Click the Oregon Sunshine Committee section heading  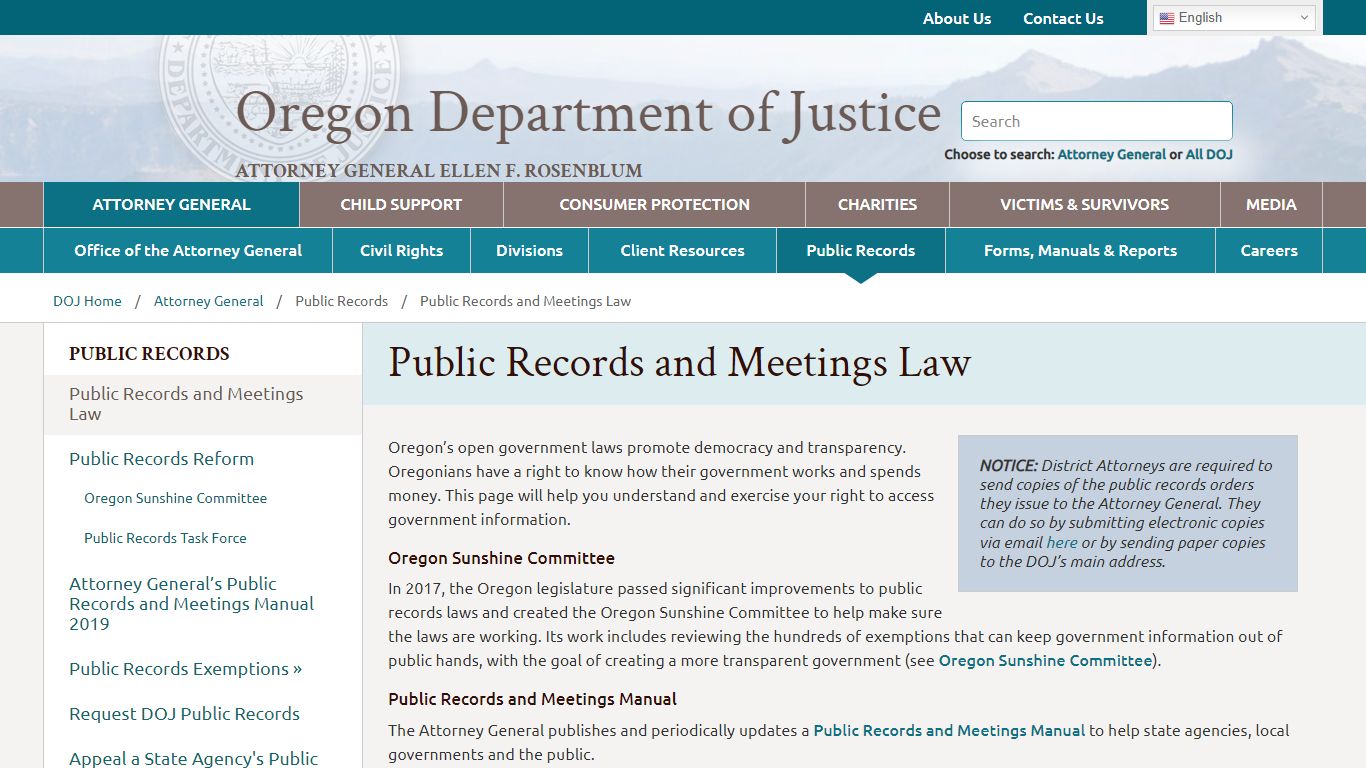tap(501, 558)
